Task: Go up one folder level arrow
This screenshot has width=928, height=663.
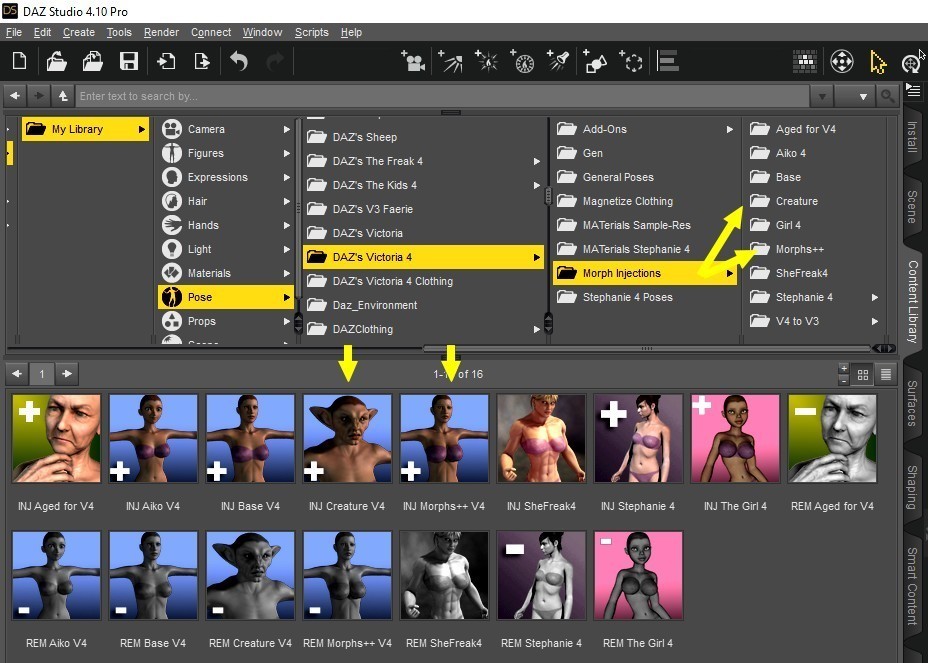Action: click(63, 96)
